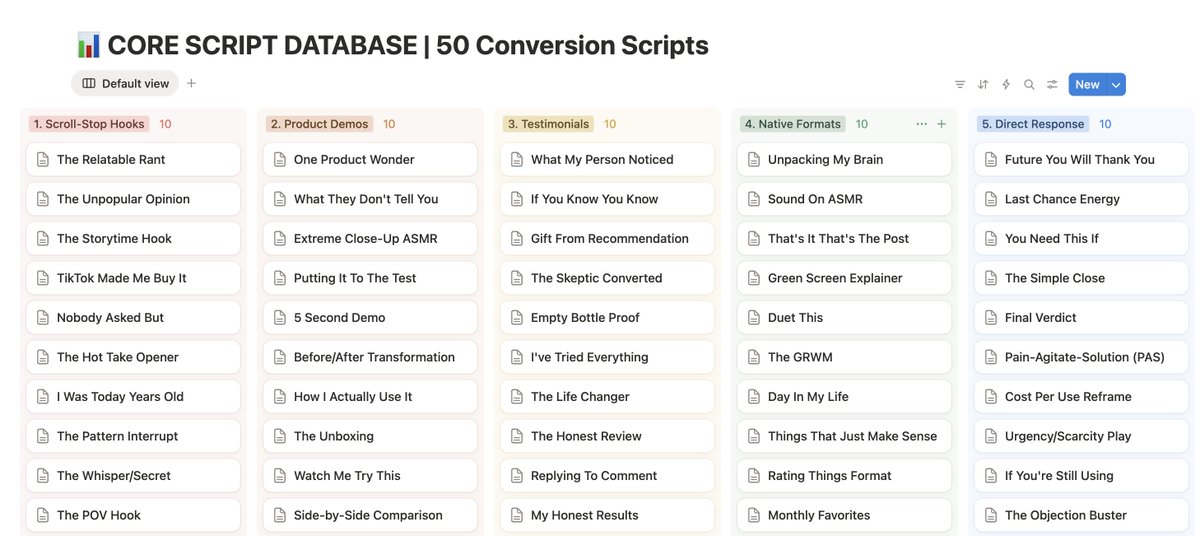
Task: Click the page icon of 5 Second Demo
Action: coord(280,318)
